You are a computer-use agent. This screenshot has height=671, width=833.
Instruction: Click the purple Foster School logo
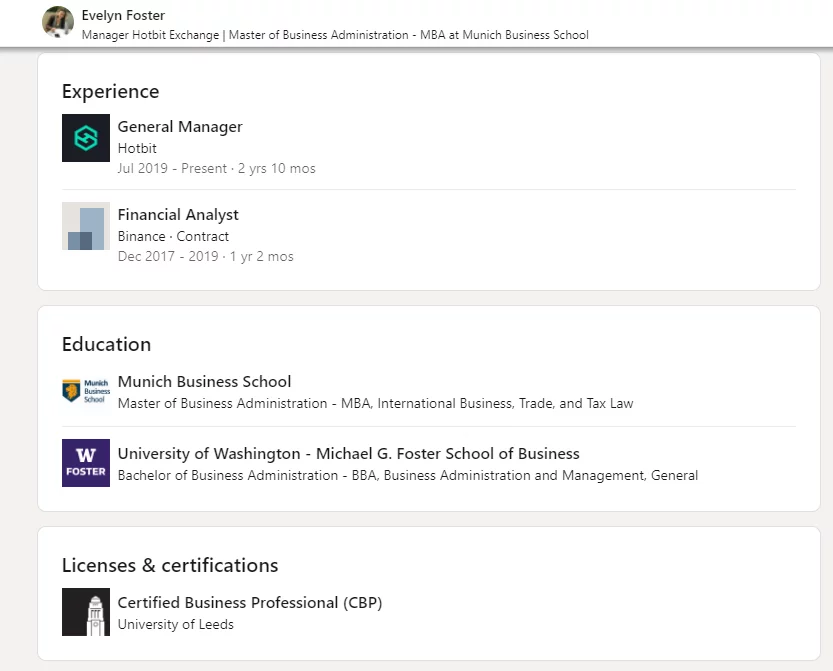86,463
